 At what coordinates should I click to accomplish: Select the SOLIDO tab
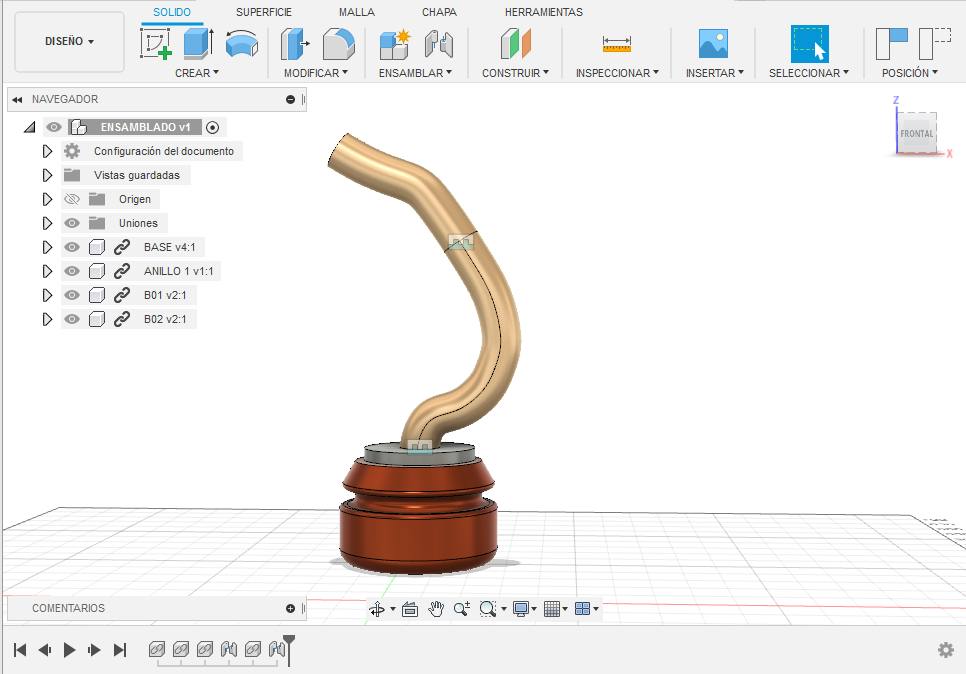172,12
